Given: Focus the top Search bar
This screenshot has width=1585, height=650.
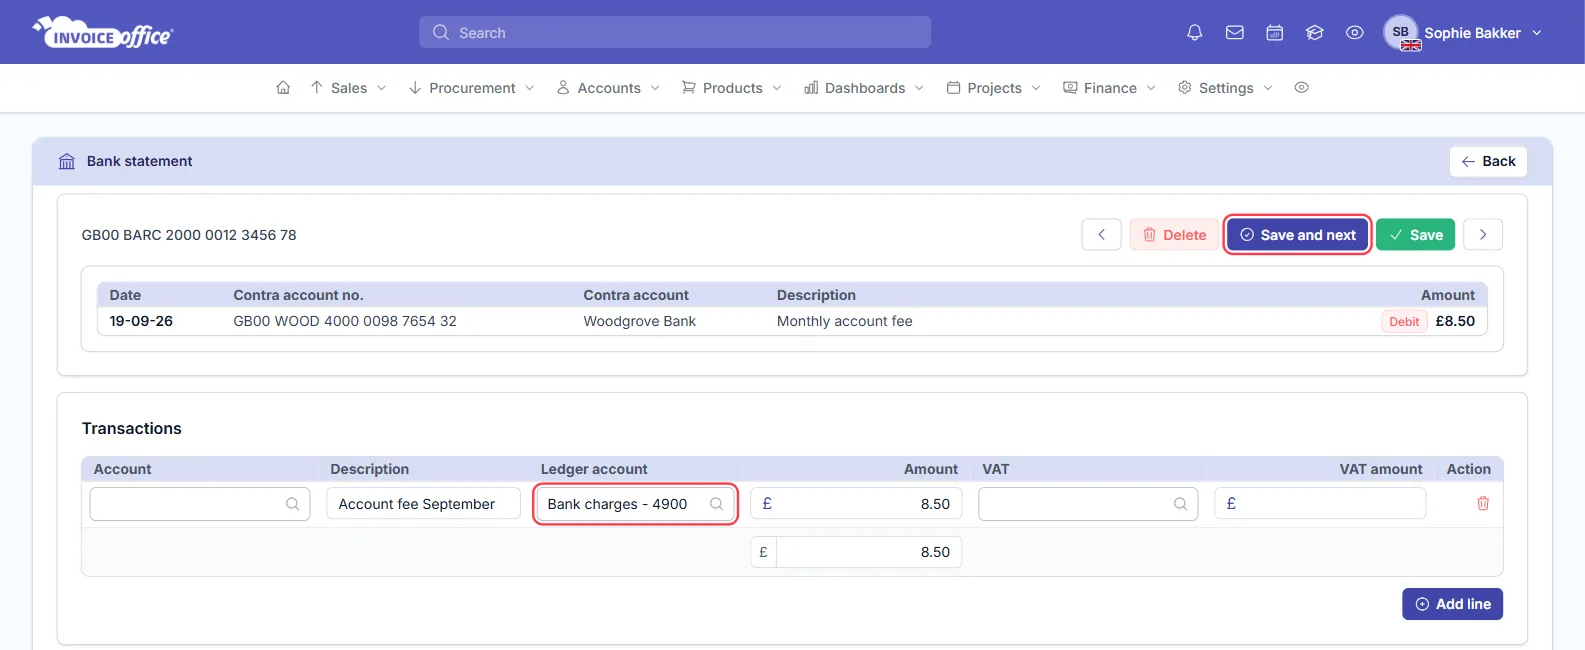Looking at the screenshot, I should click(x=675, y=32).
